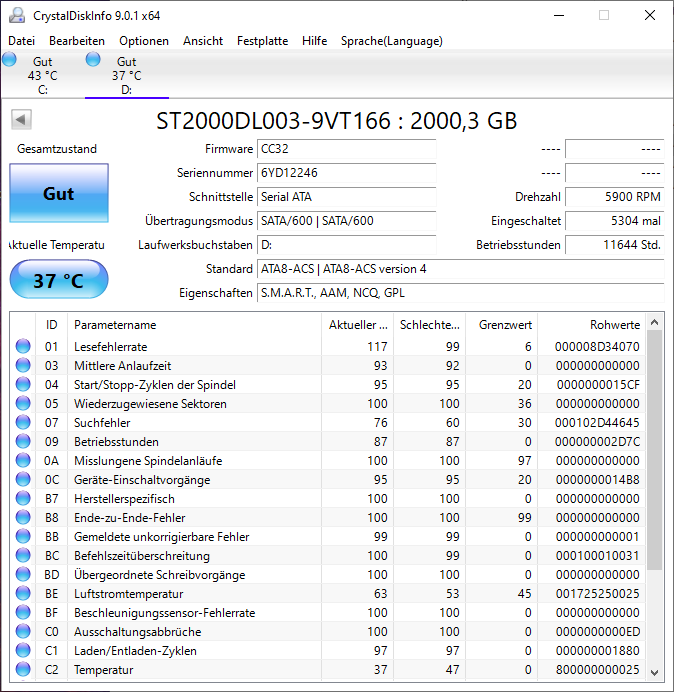Click status orb of Laden/Entladen-Zyklen
674x692 pixels.
(23, 650)
